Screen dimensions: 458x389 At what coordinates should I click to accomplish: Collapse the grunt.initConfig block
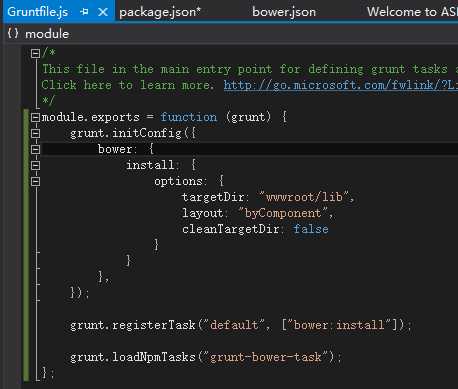click(x=35, y=133)
